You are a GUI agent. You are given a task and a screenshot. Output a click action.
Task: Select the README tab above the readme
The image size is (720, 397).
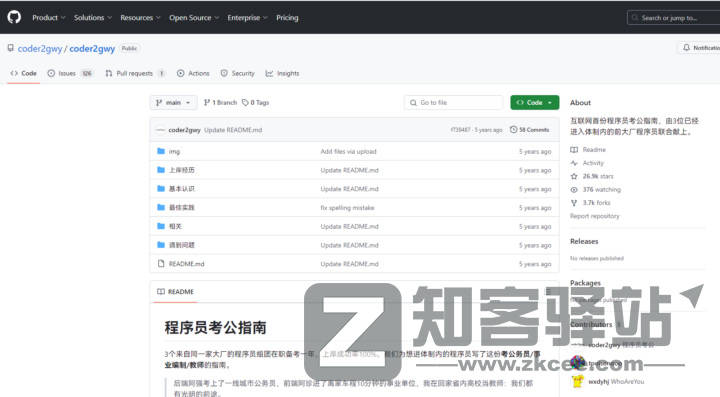(175, 291)
